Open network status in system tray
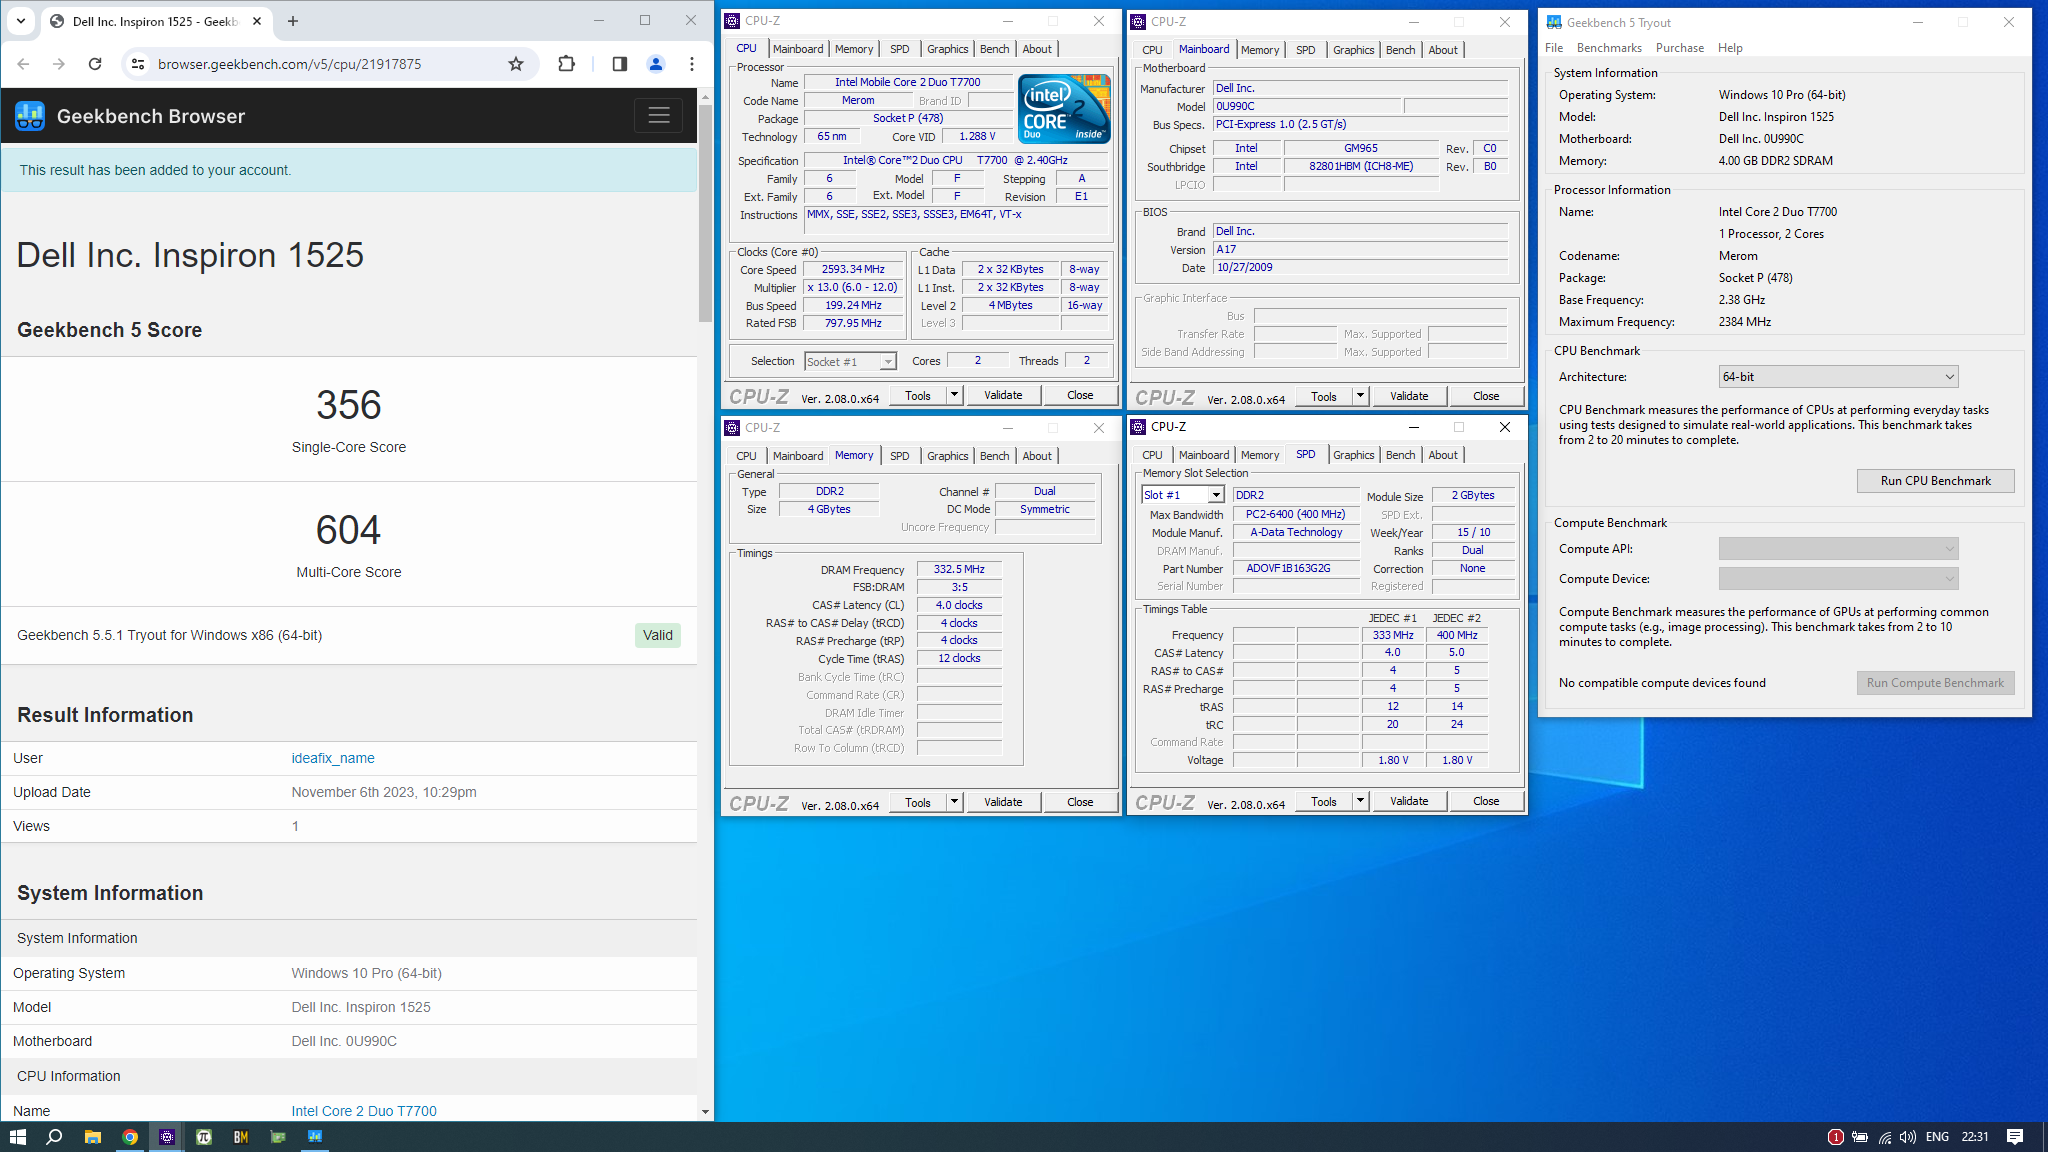Image resolution: width=2048 pixels, height=1152 pixels. click(1884, 1137)
